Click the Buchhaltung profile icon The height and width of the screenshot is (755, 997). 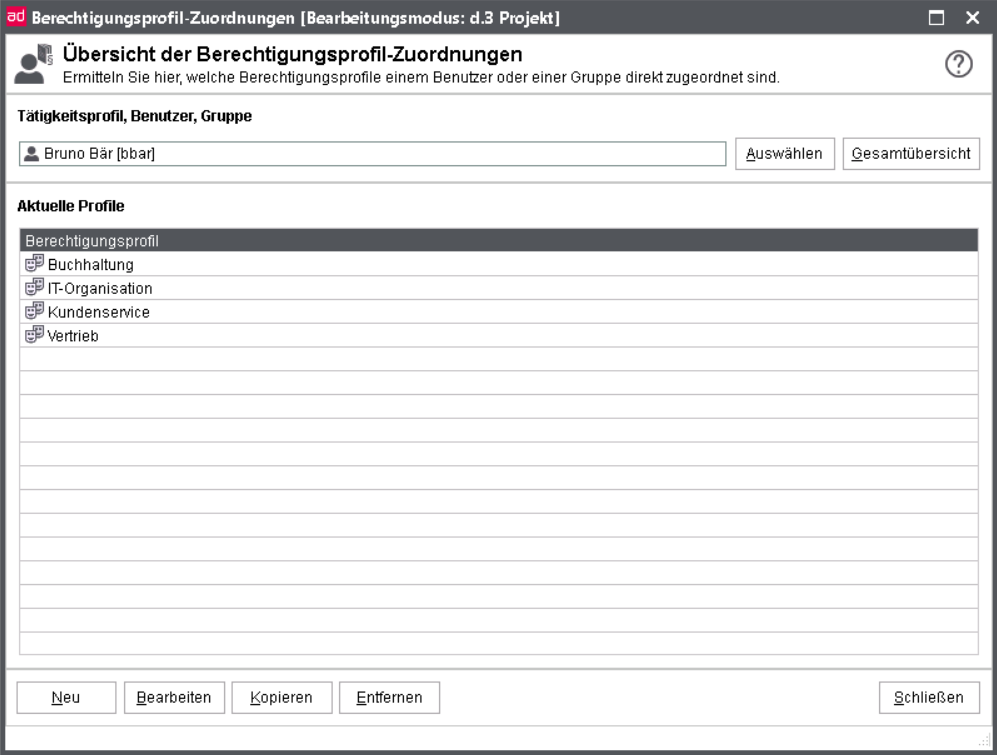coord(34,263)
